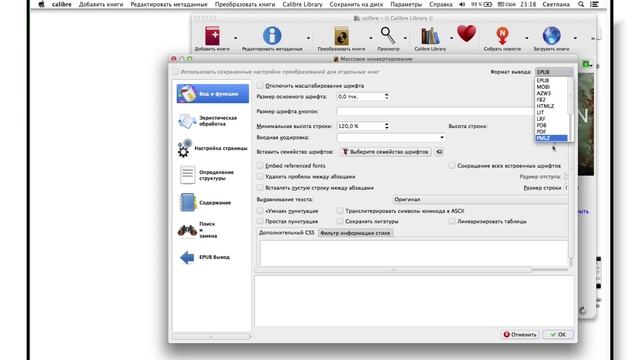Toggle Сохранять лигатуры checkbox
The height and width of the screenshot is (360, 640).
[x=340, y=221]
